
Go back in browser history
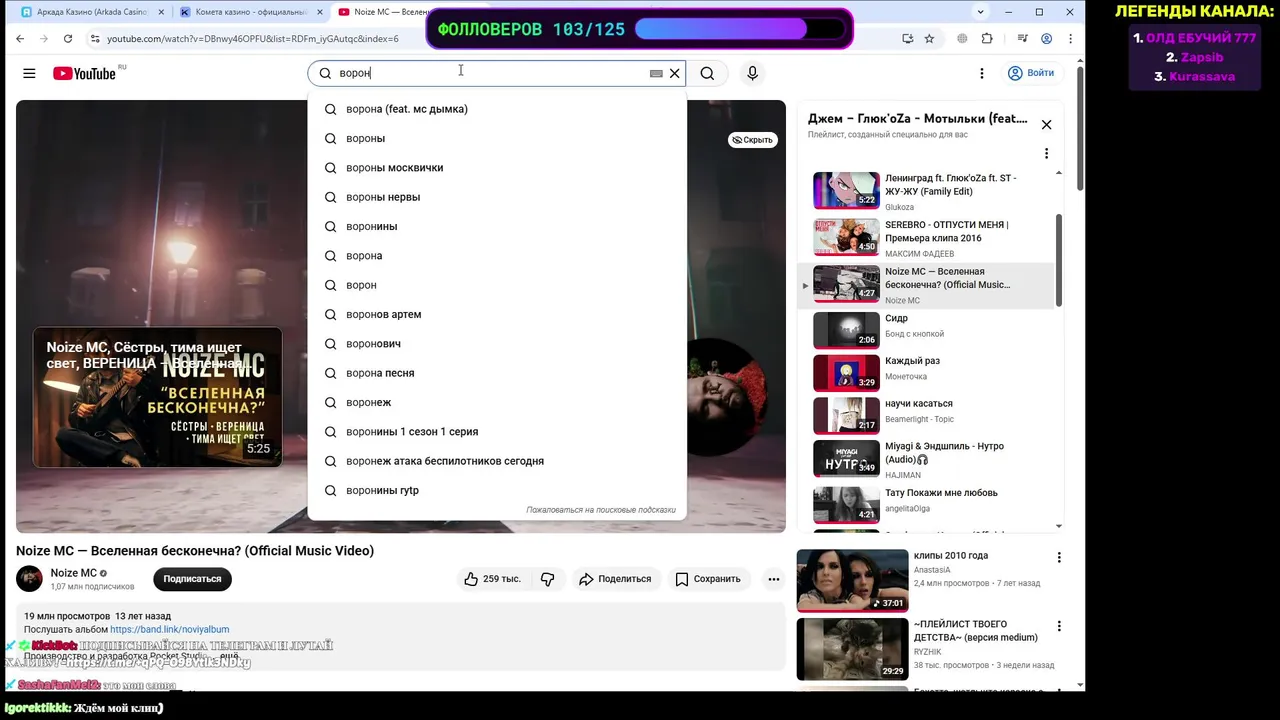(x=20, y=39)
